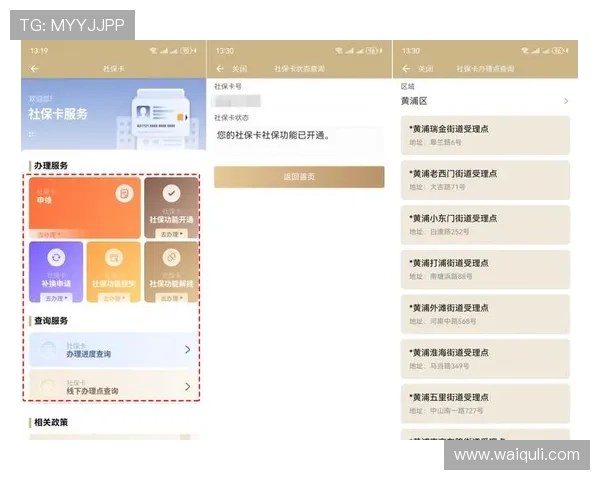The height and width of the screenshot is (480, 600).
Task: Open the 线下办理点查询 chevron arrow
Action: coord(188,387)
